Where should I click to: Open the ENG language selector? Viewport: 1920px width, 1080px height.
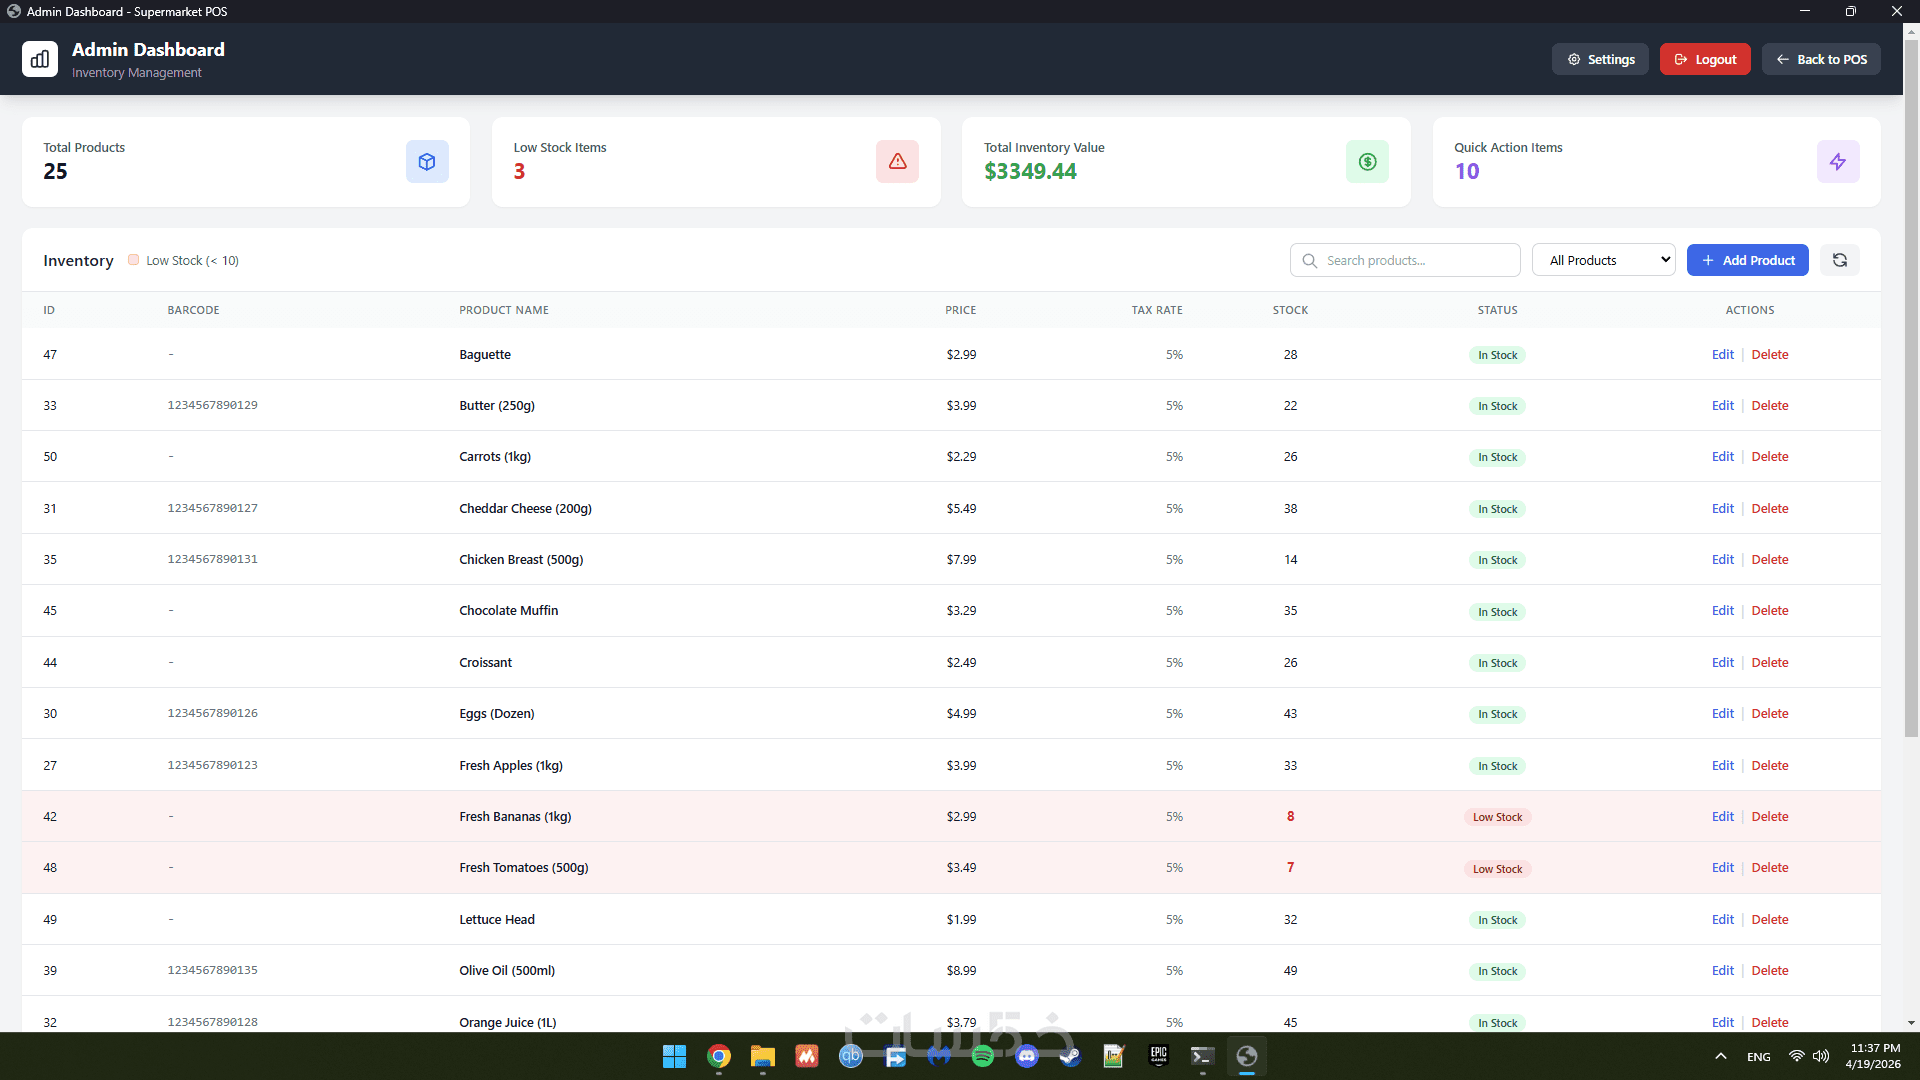pos(1758,1057)
